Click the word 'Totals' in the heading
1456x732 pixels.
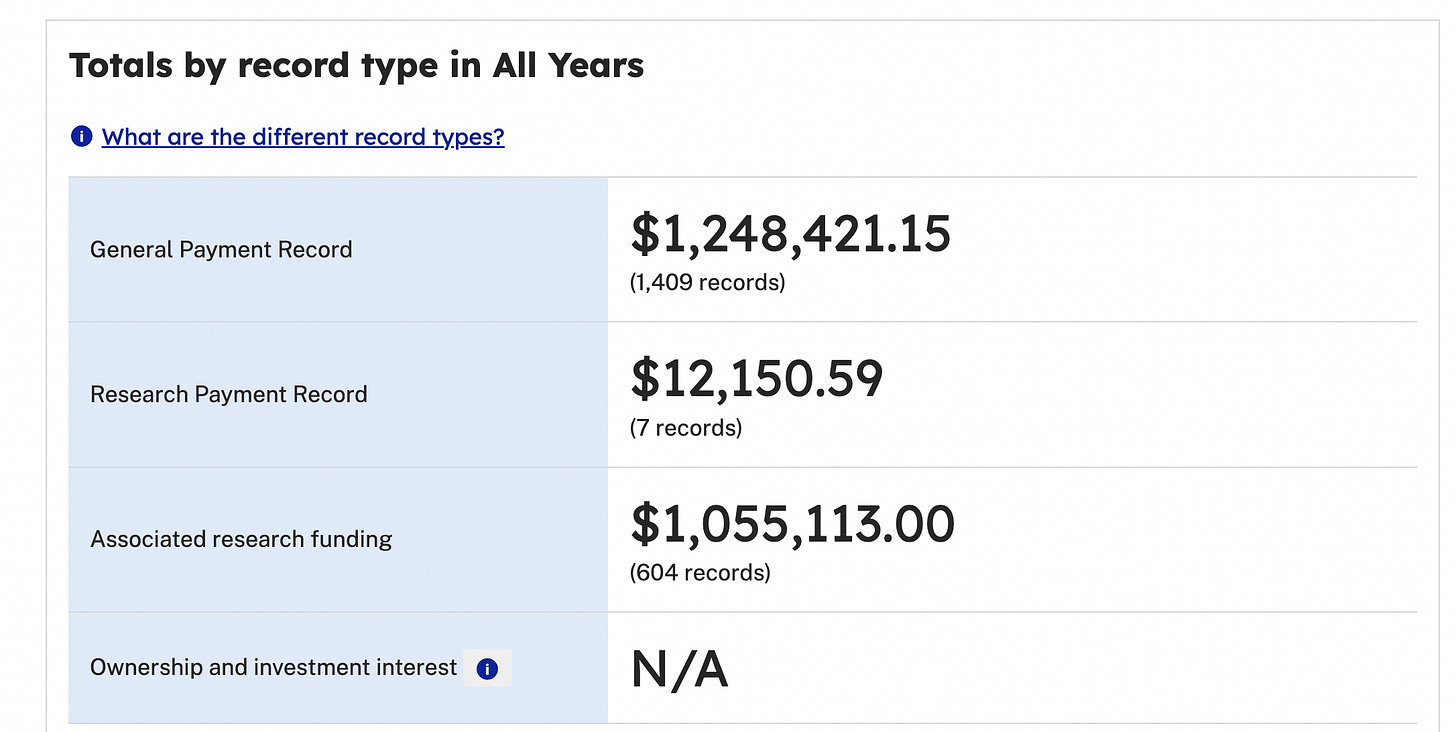click(125, 66)
